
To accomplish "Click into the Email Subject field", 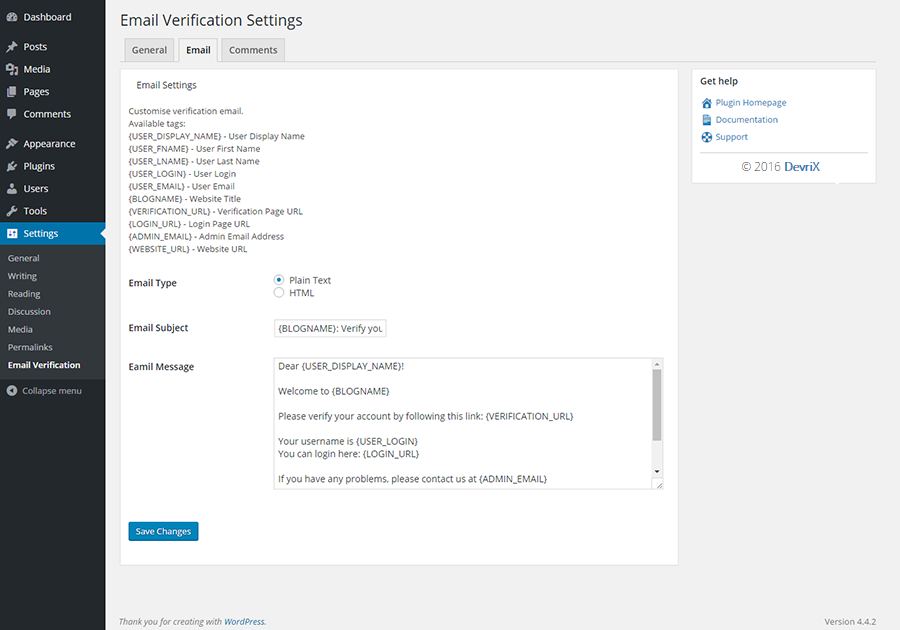I will point(329,328).
